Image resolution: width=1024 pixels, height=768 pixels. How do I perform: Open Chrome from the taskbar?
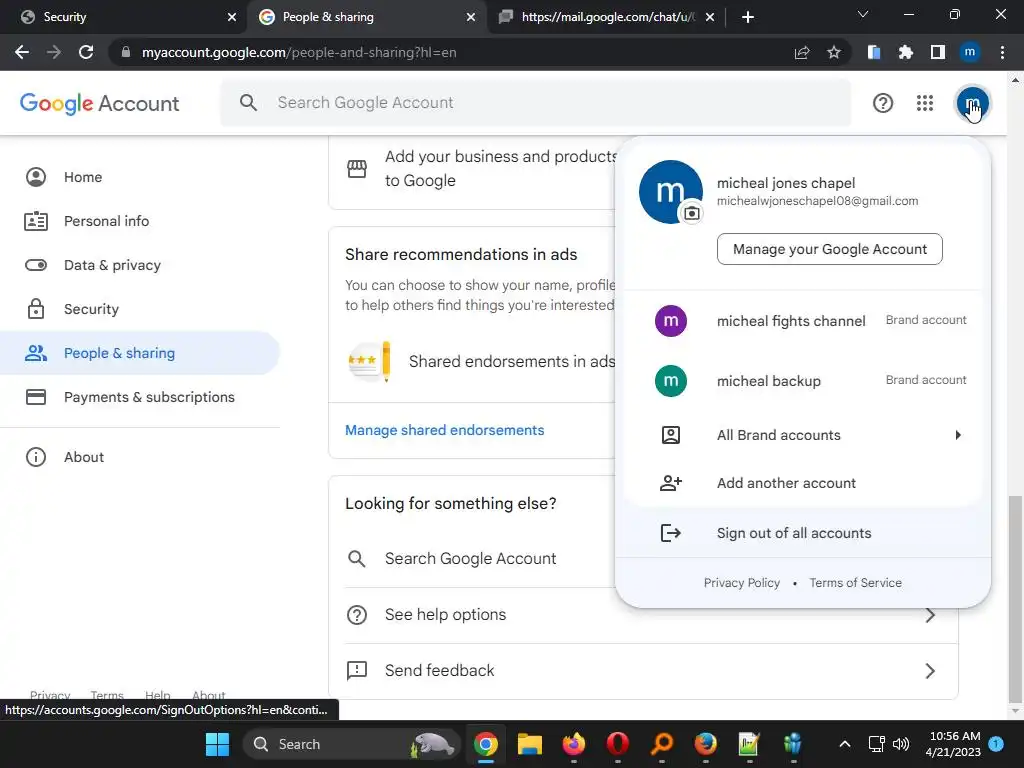point(485,744)
